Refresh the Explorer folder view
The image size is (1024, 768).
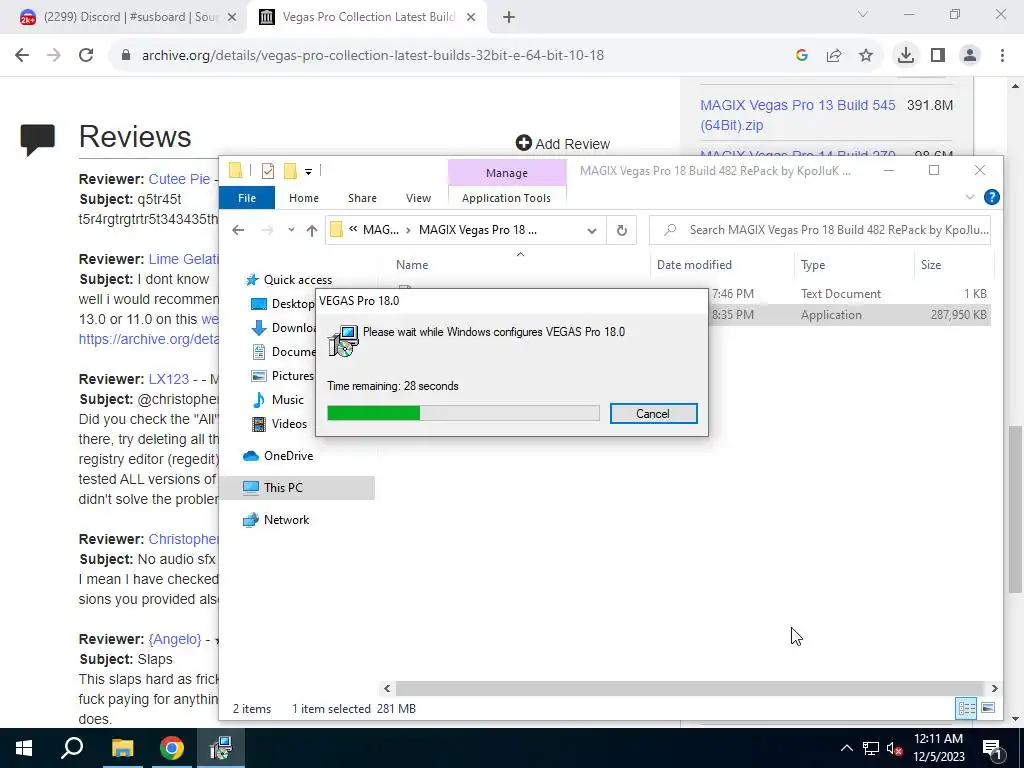tap(622, 231)
